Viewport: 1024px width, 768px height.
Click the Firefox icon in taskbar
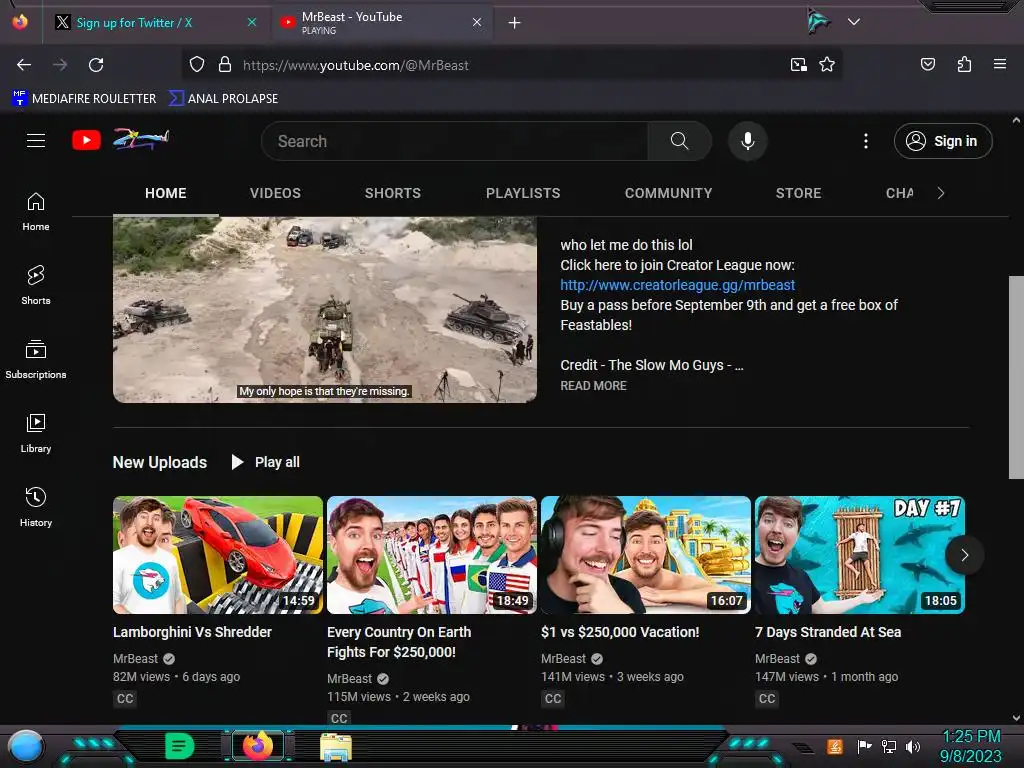click(x=258, y=745)
